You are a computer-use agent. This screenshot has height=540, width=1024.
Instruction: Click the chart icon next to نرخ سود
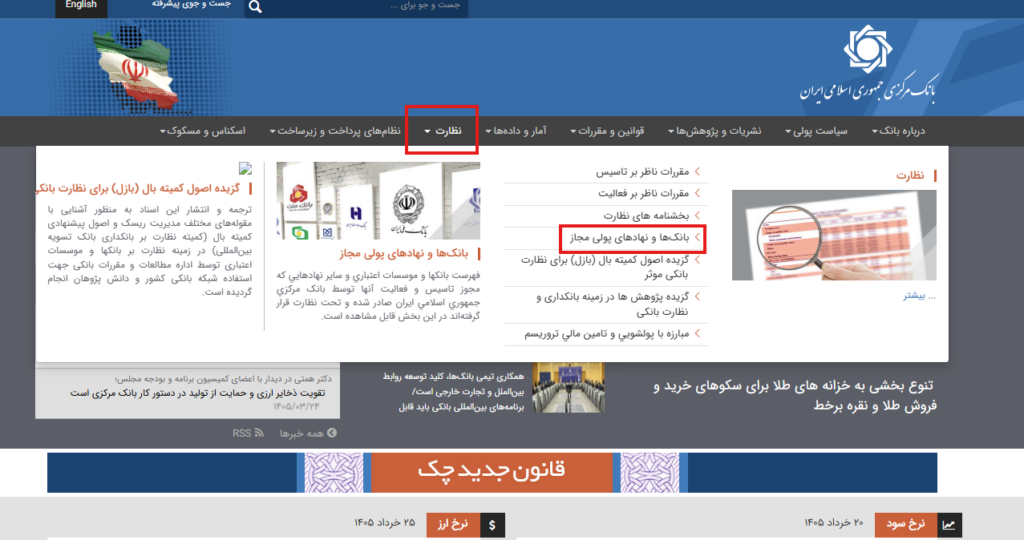948,525
